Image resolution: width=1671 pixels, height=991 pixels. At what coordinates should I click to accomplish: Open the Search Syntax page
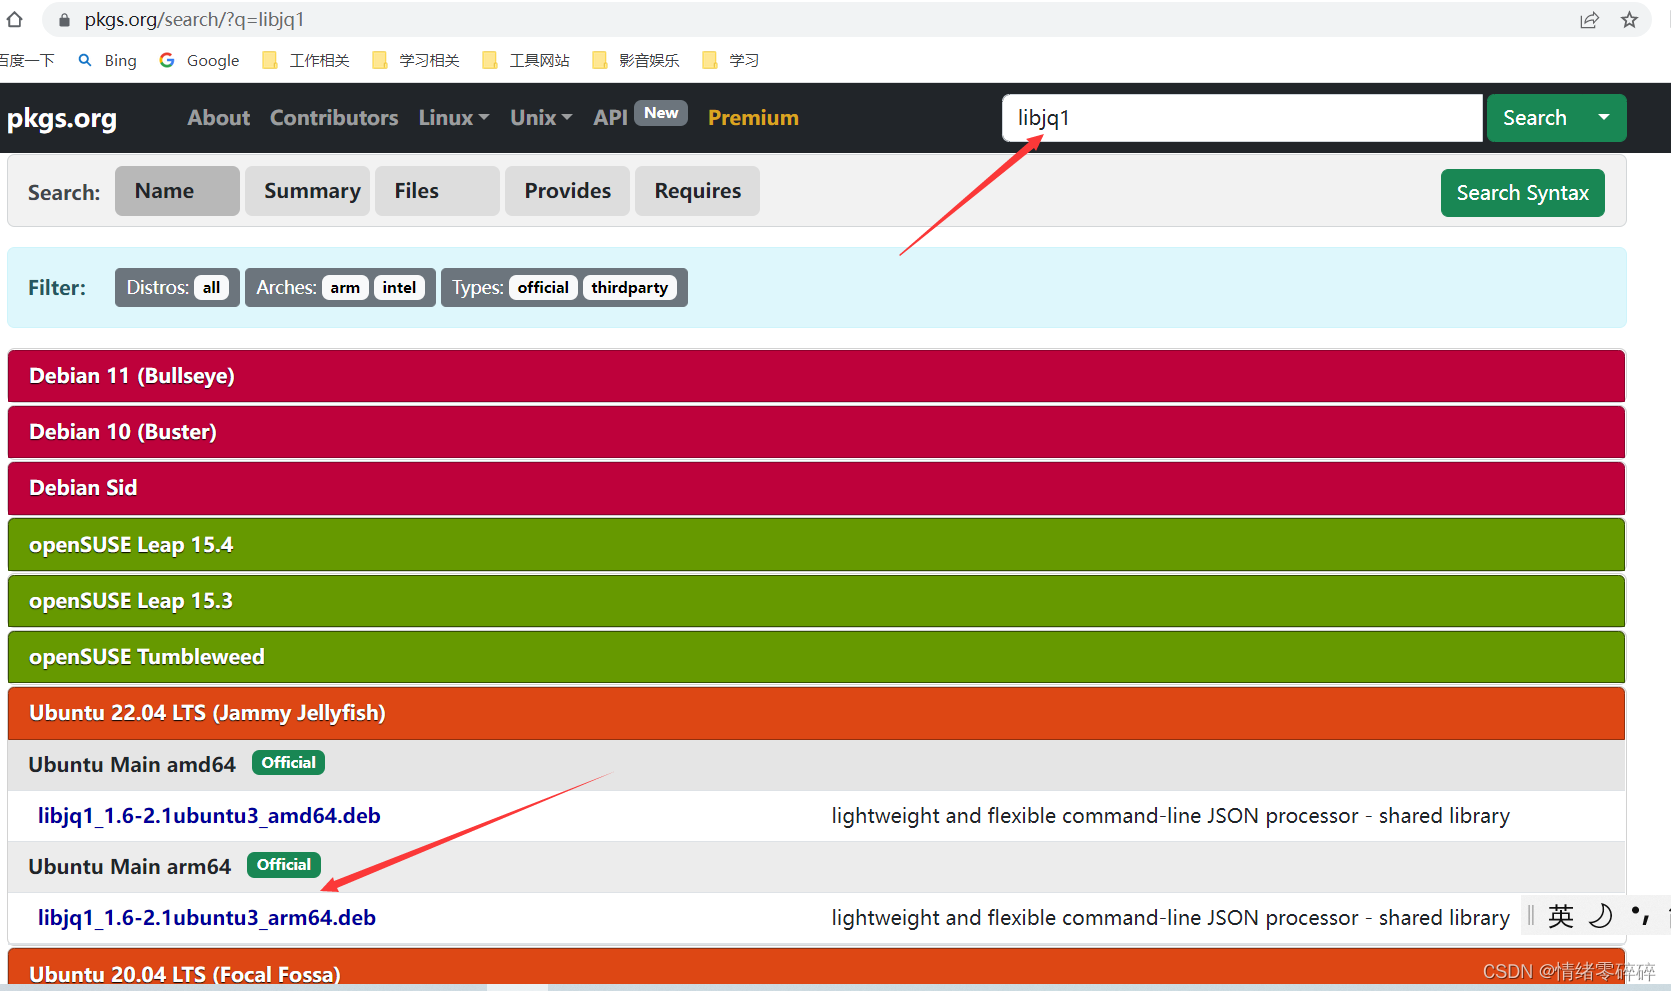(x=1522, y=192)
